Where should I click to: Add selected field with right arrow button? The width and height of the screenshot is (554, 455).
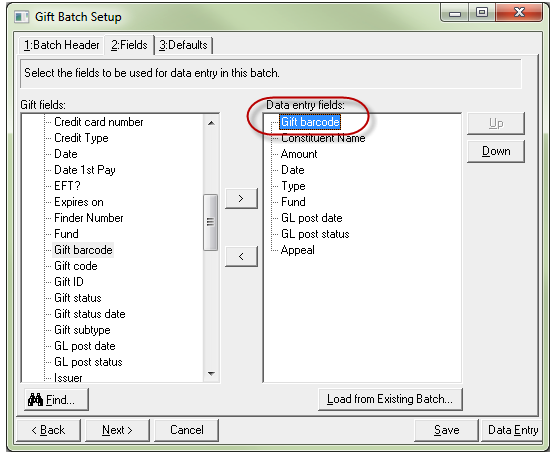coord(241,199)
